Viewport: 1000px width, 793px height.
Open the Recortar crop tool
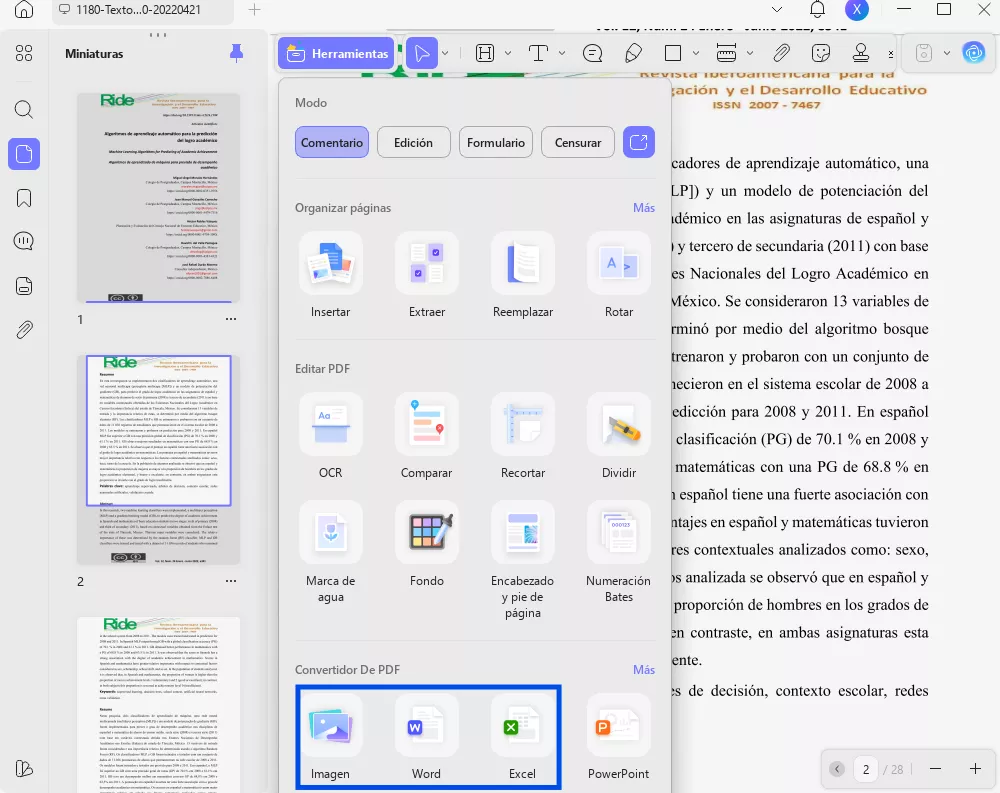523,436
